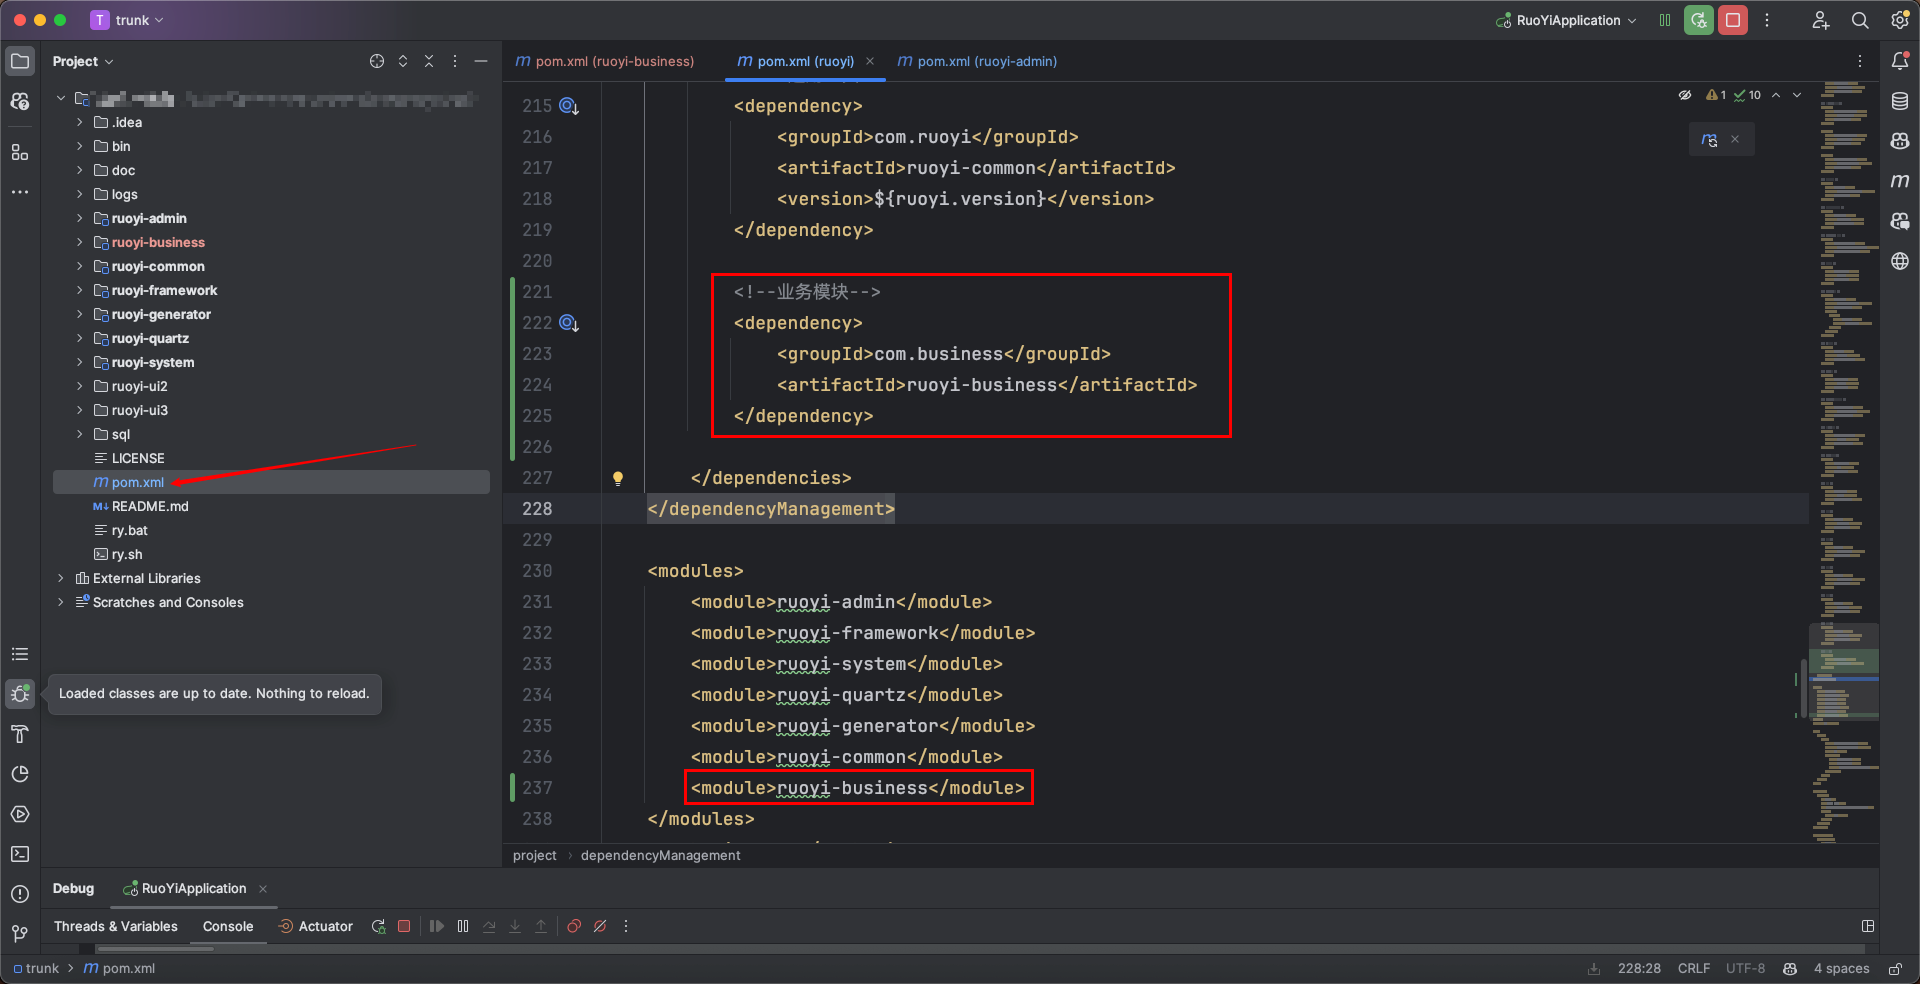
Task: Open the 4 spaces indent selector
Action: point(1842,969)
